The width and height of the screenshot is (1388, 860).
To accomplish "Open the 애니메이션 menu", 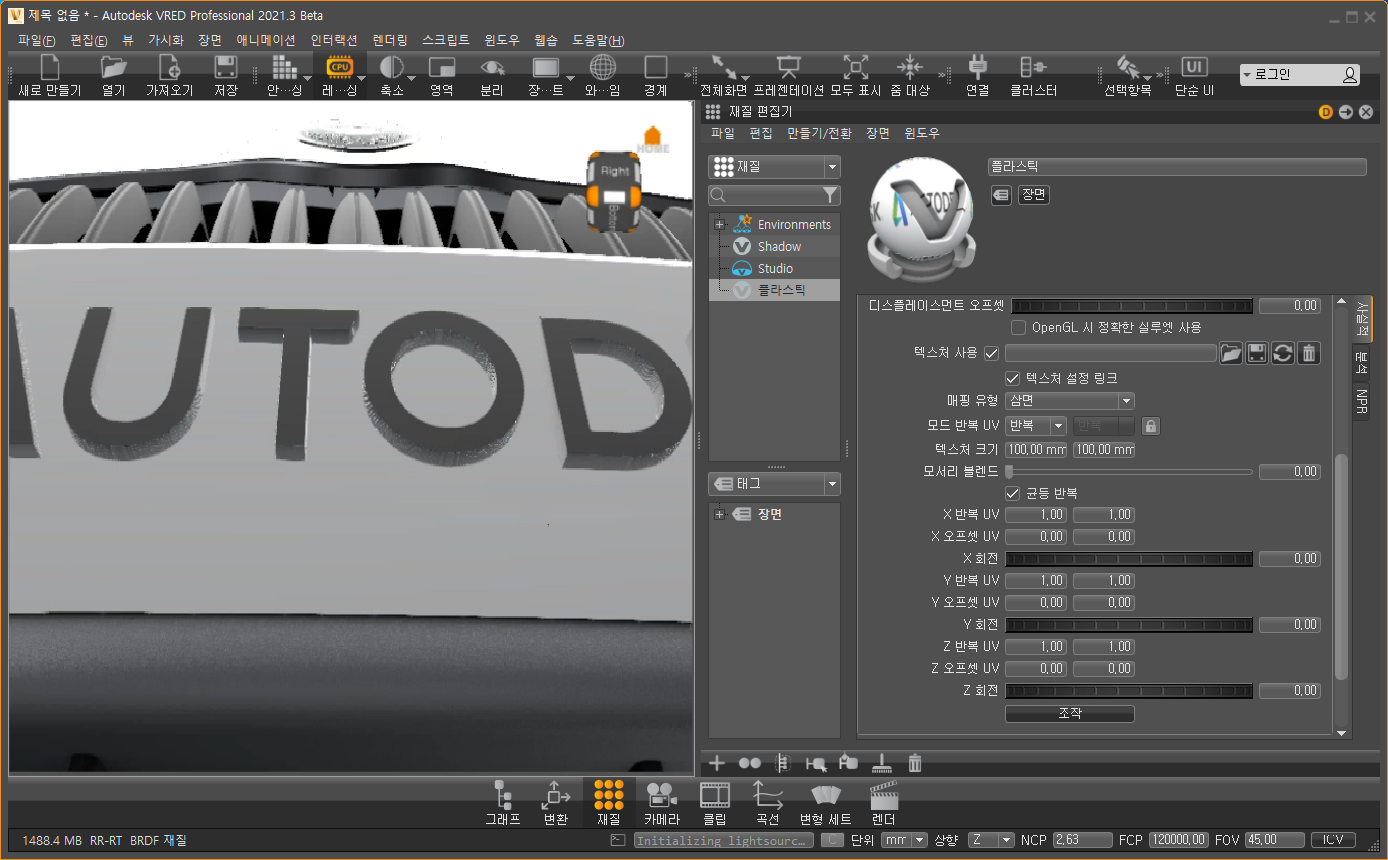I will 265,40.
